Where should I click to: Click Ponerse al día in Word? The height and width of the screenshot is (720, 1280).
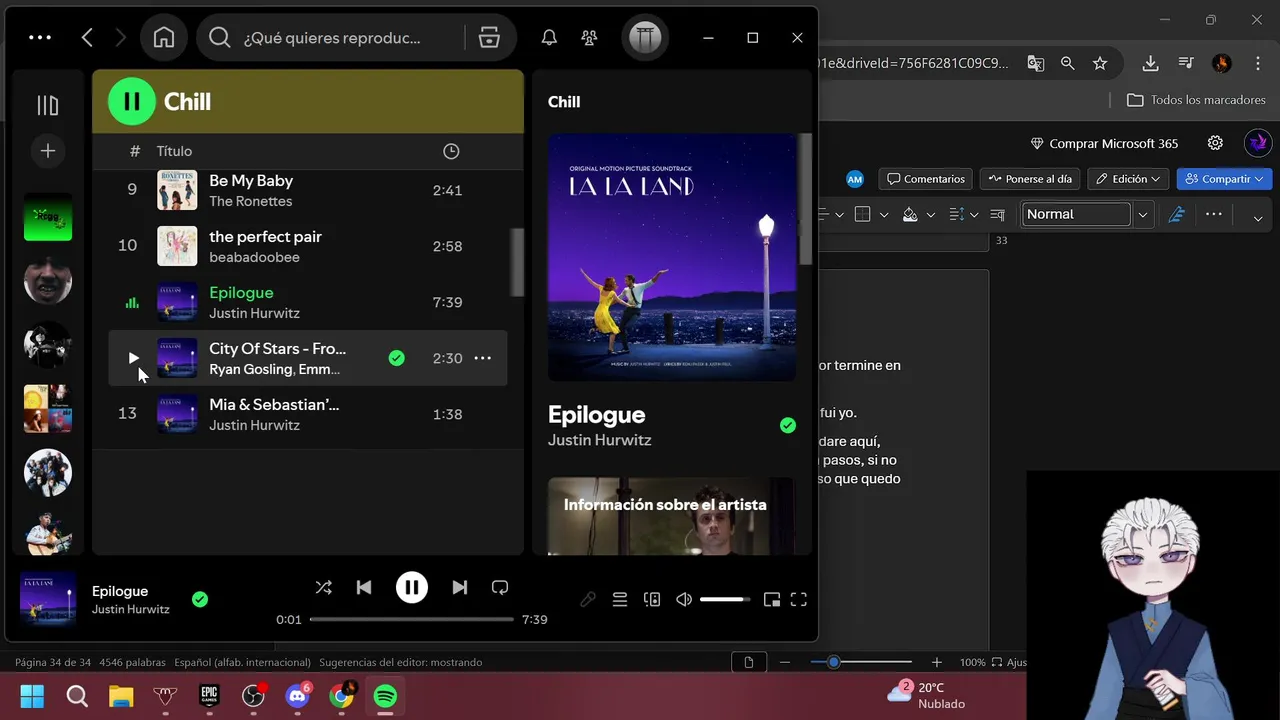click(1030, 179)
